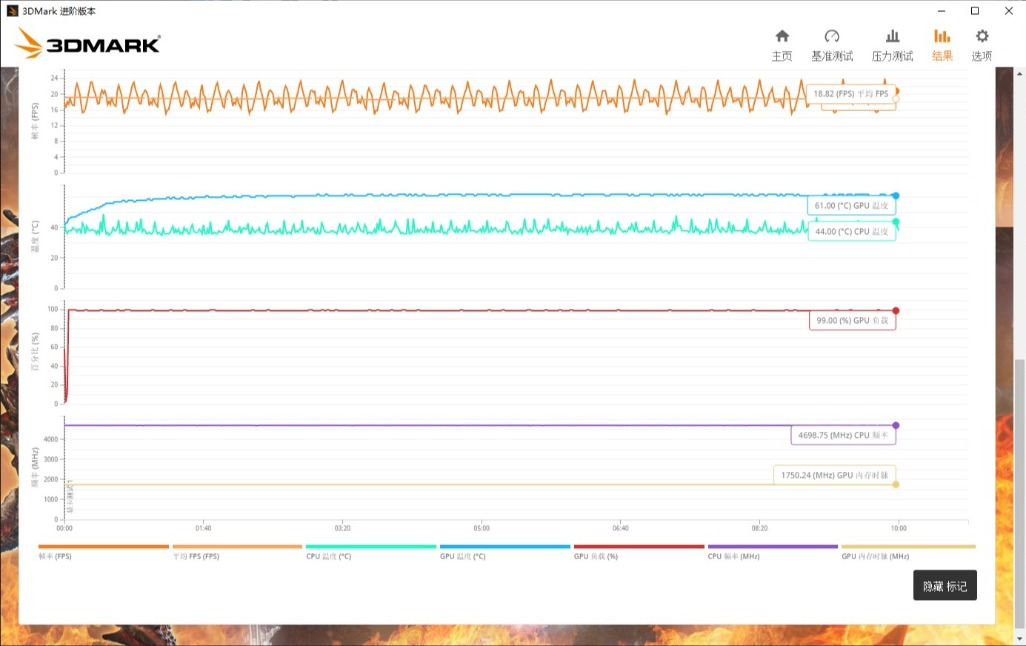The image size is (1026, 646).
Task: Click the 隐藏 标记 button
Action: (x=944, y=585)
